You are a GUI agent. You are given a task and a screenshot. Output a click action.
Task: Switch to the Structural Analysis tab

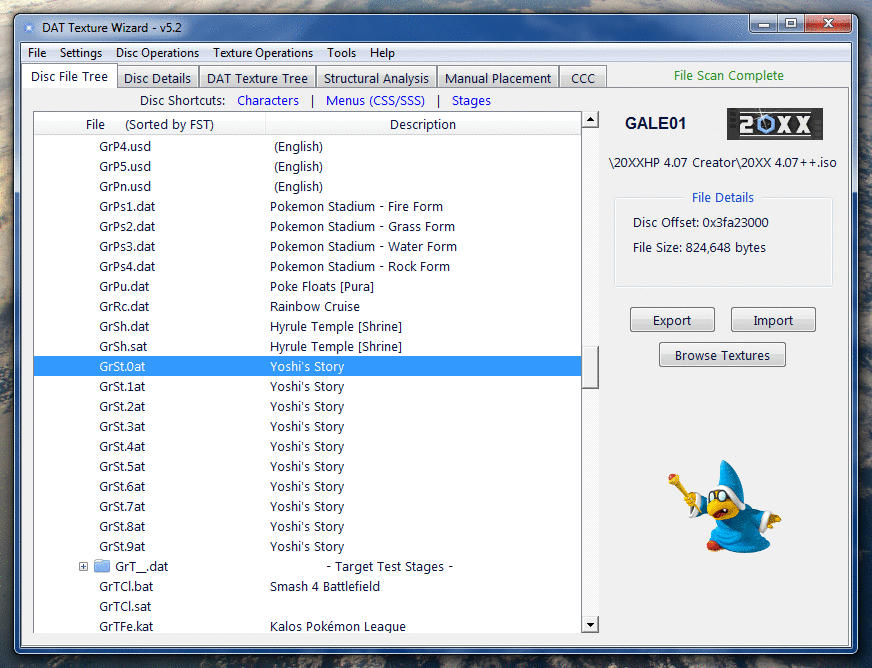click(376, 78)
